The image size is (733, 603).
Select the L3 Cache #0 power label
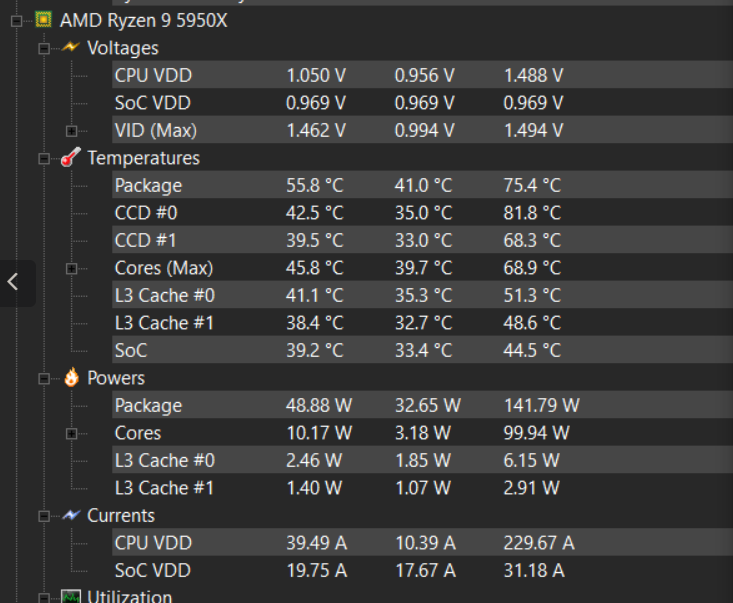pos(165,460)
